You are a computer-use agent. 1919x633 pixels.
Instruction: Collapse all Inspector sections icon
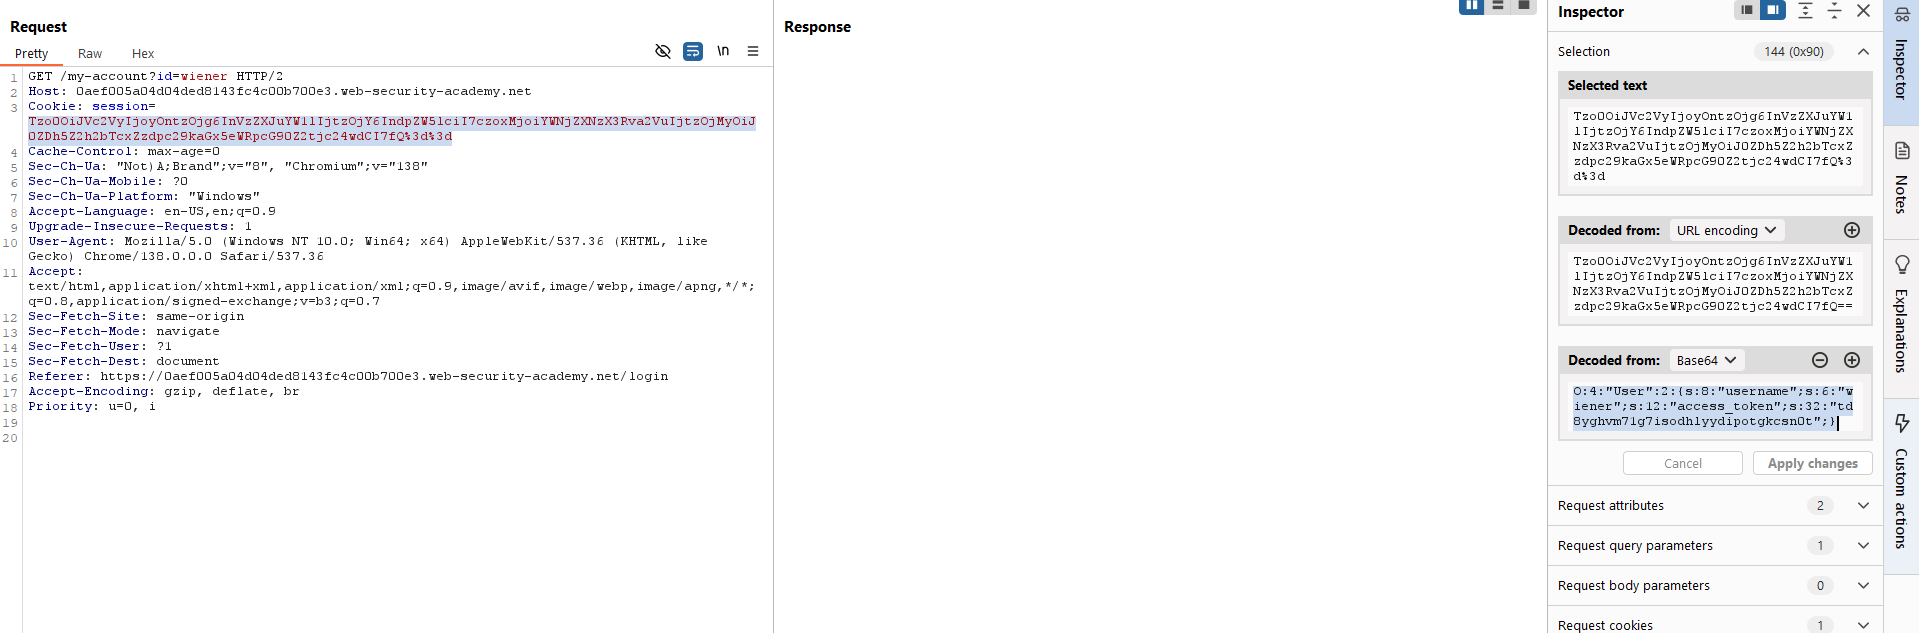1834,11
